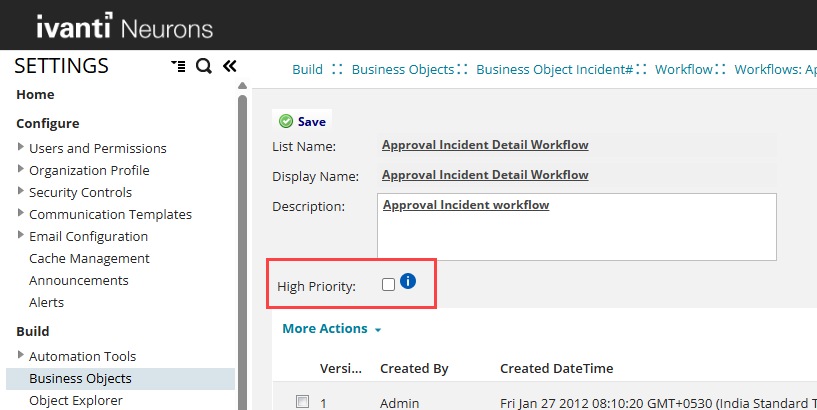Collapse the Settings sidebar with double chevron
The image size is (817, 410).
click(230, 66)
